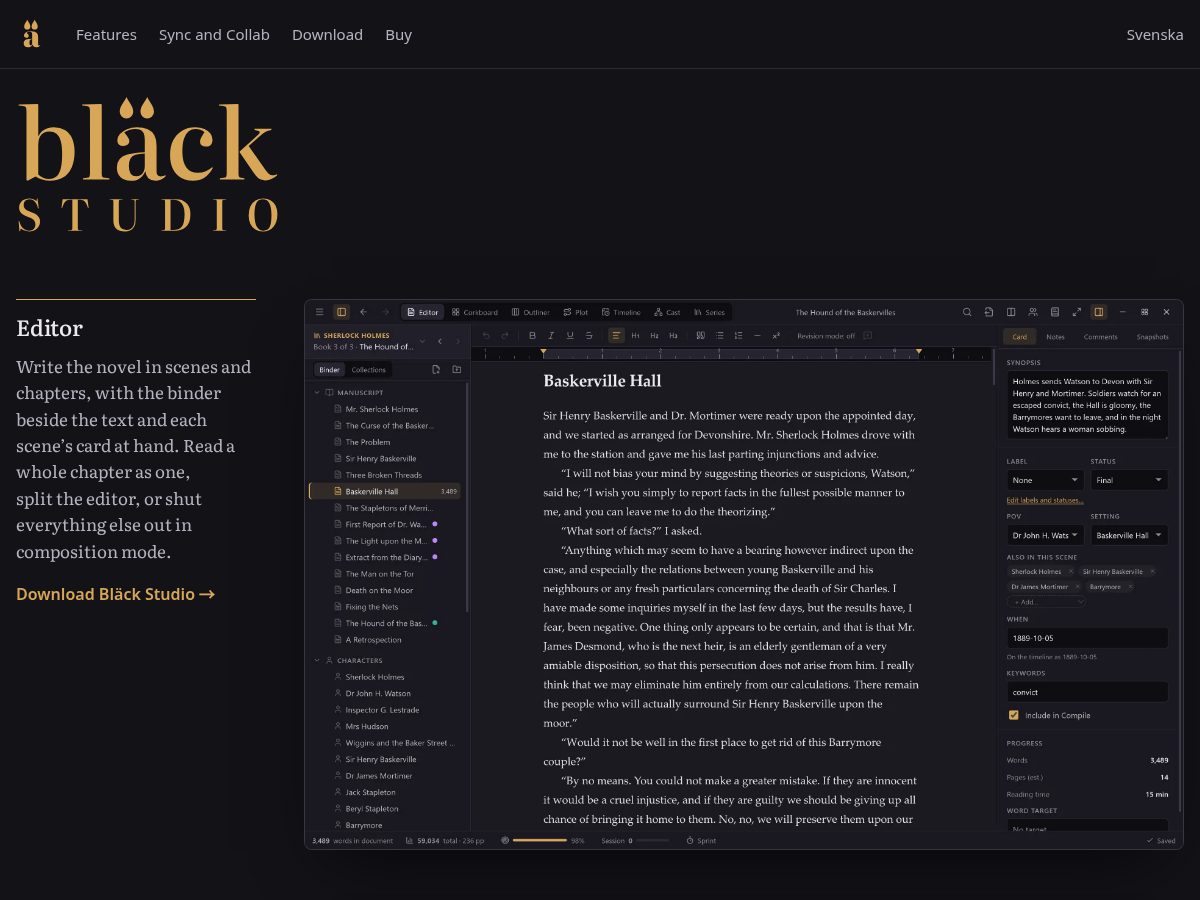Open the Add character dropdown
The width and height of the screenshot is (1200, 900).
point(1046,602)
